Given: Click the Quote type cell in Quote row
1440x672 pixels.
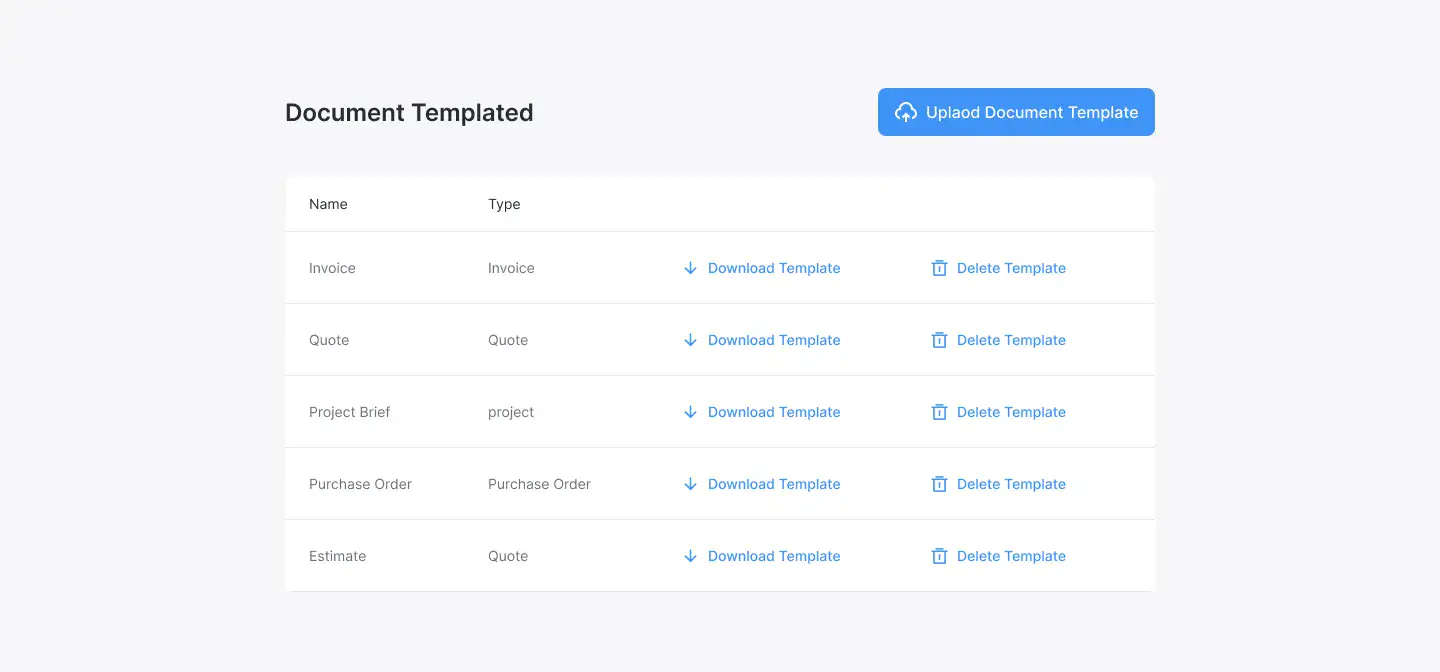Looking at the screenshot, I should click(508, 340).
